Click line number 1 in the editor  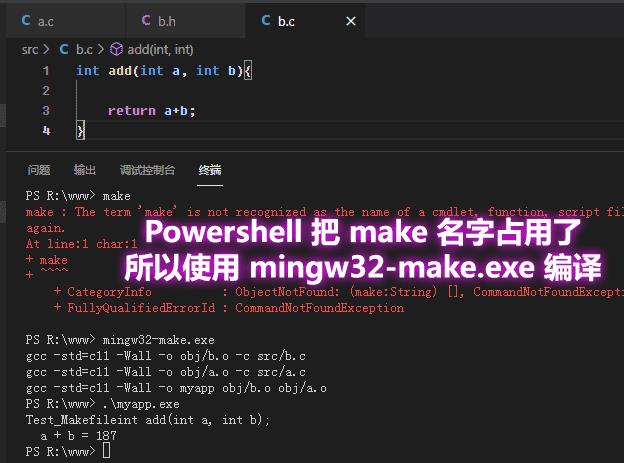click(46, 71)
